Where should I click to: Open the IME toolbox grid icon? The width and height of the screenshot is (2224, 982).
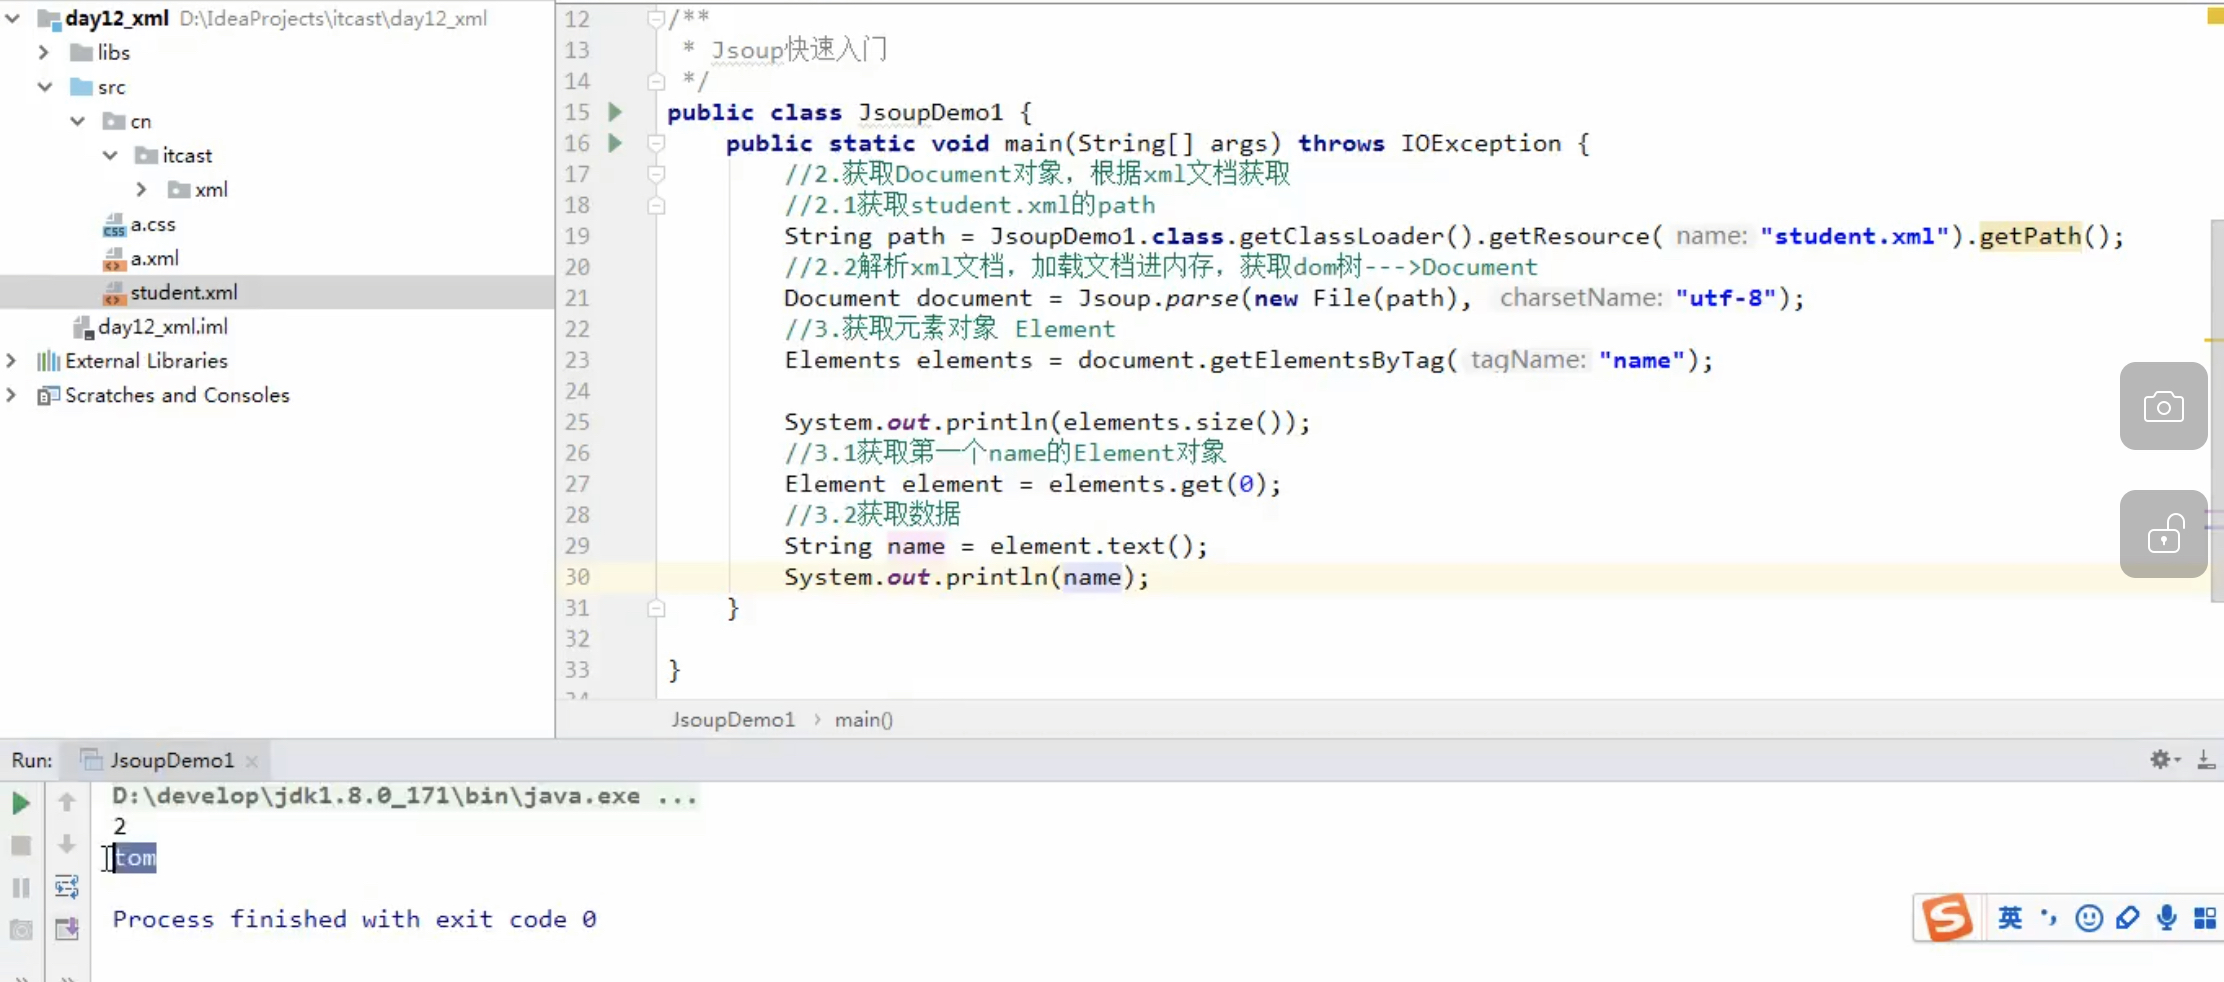pos(2205,918)
